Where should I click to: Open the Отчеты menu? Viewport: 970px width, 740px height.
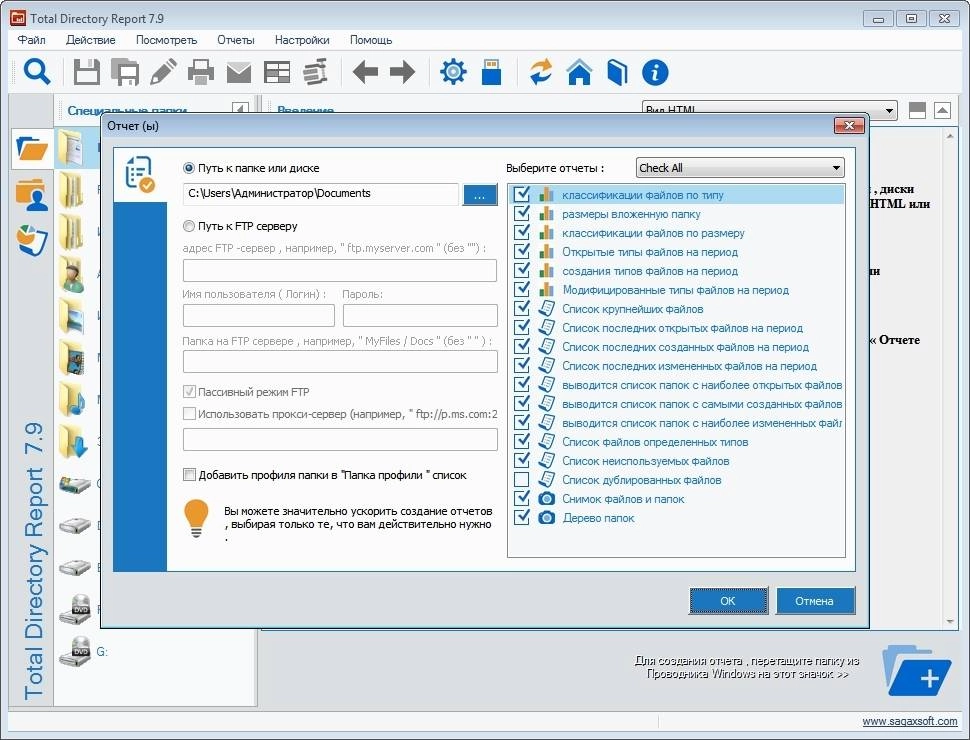point(236,40)
